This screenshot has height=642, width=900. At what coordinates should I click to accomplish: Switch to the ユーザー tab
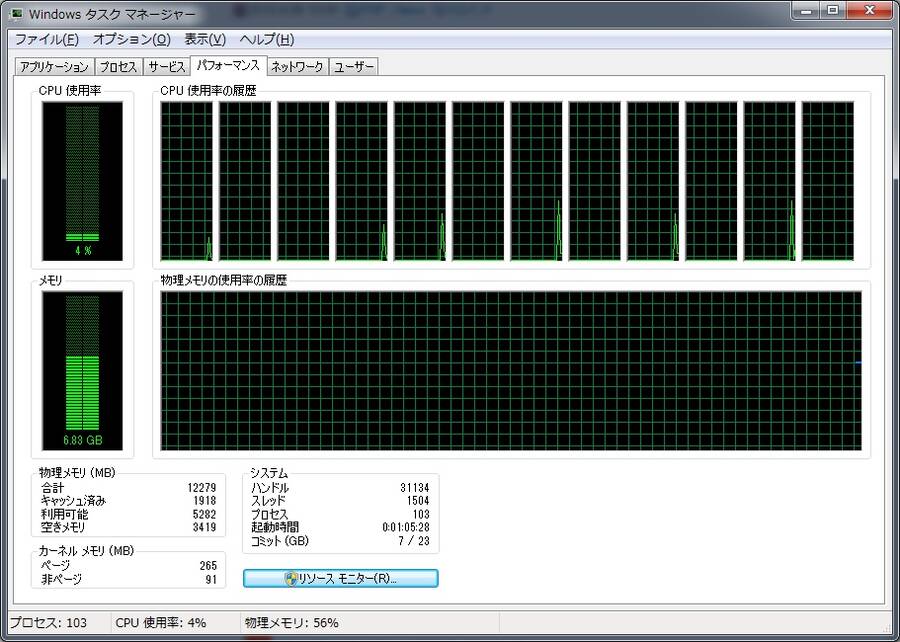click(353, 66)
